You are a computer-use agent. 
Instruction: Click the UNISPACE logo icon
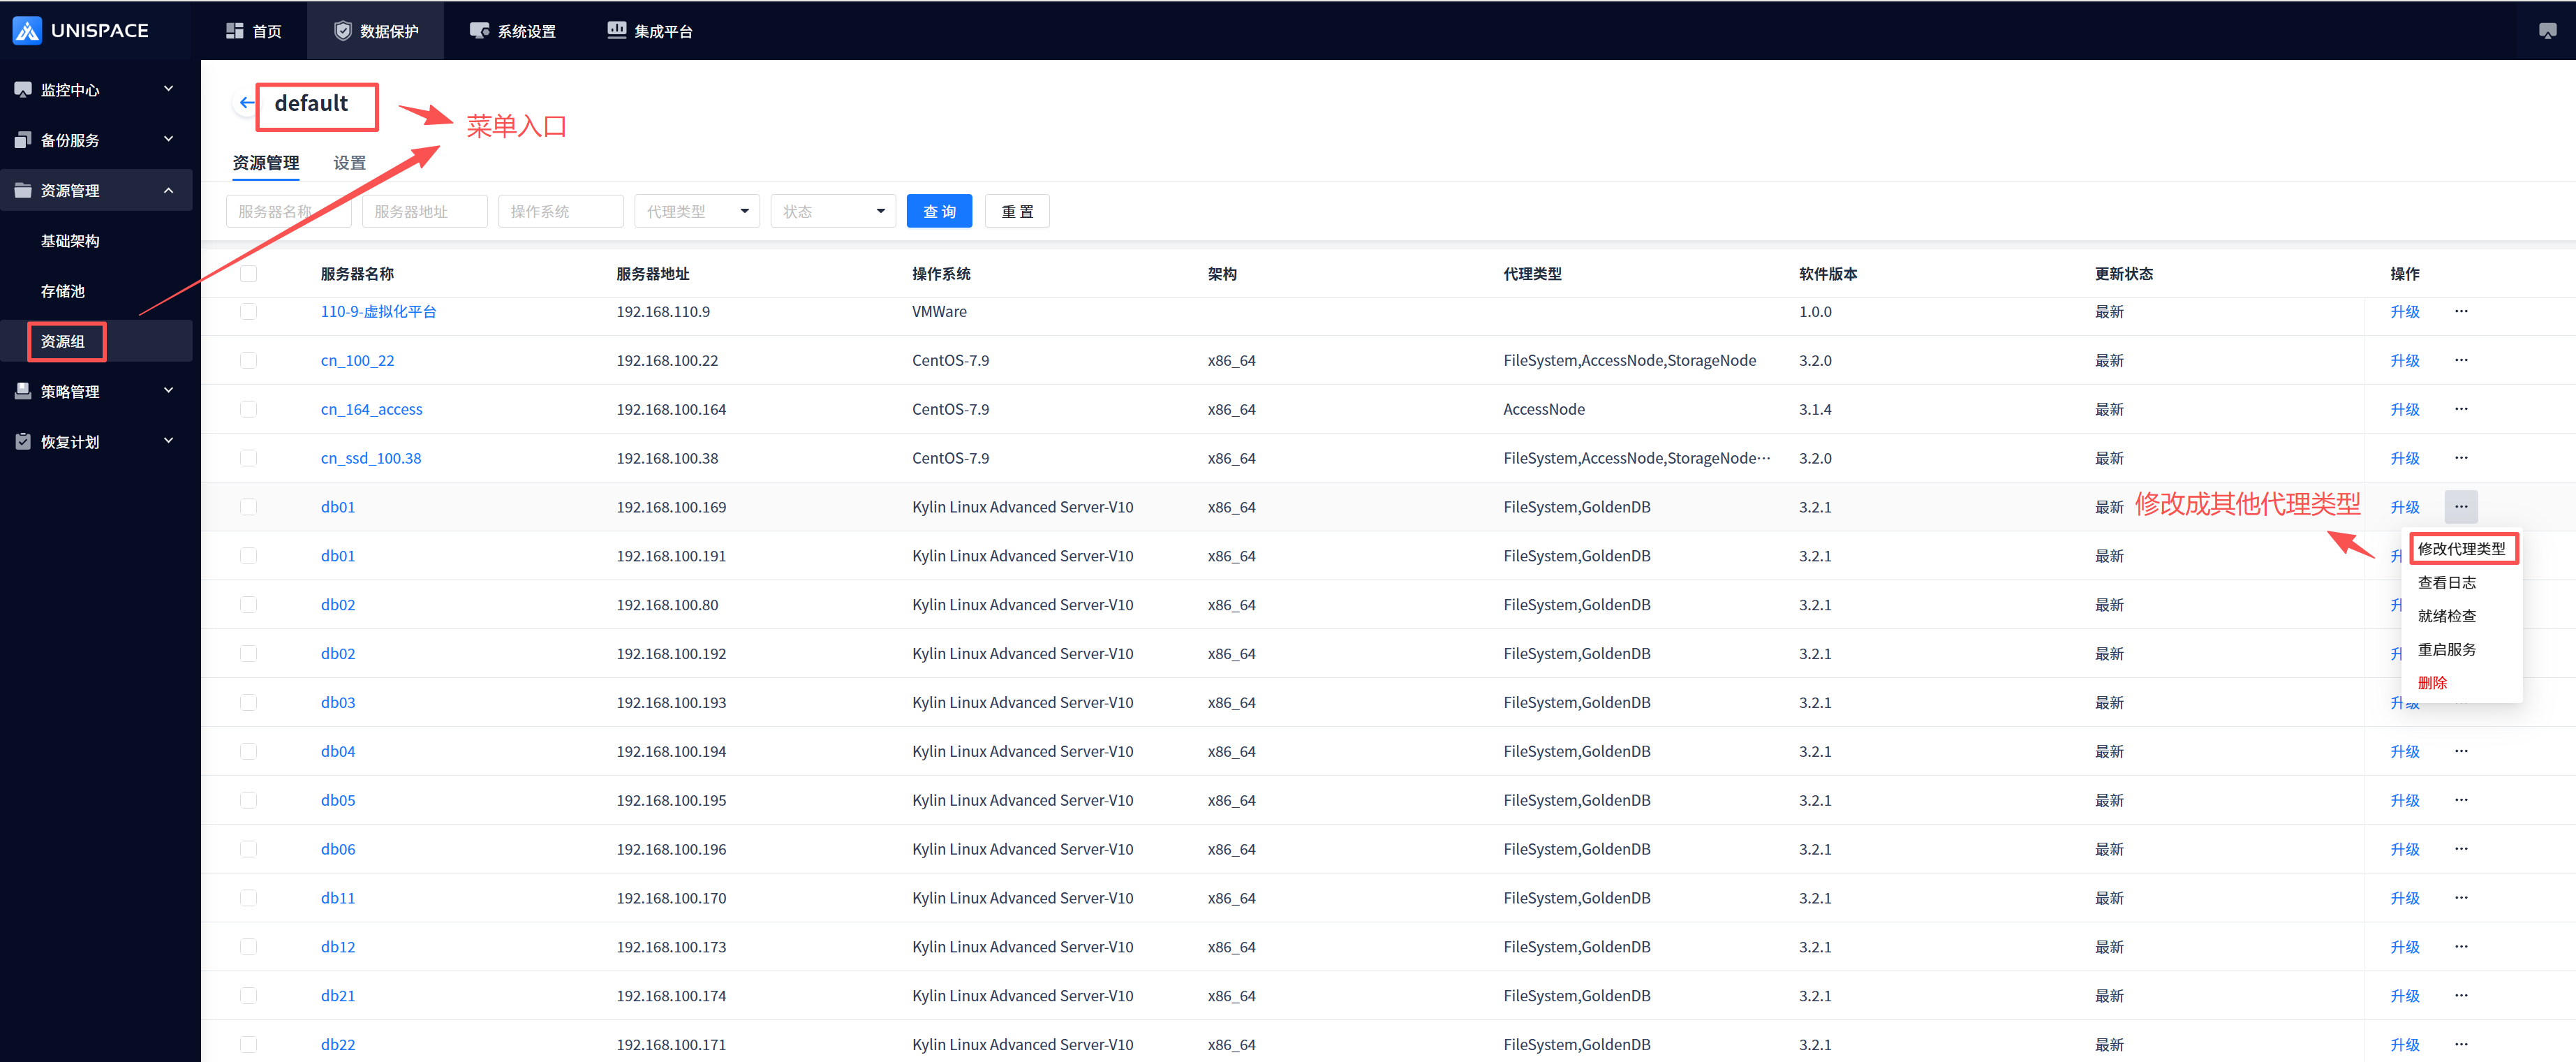[x=27, y=31]
